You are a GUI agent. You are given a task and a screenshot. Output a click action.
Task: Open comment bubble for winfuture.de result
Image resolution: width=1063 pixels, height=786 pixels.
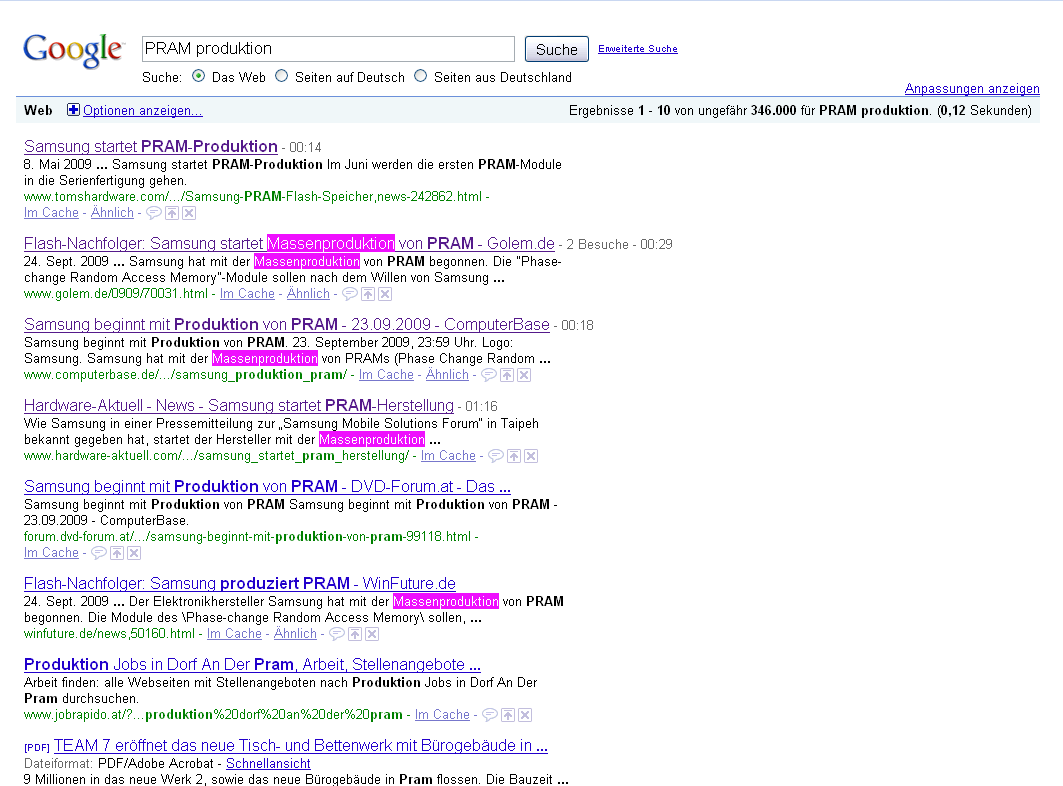tap(337, 634)
